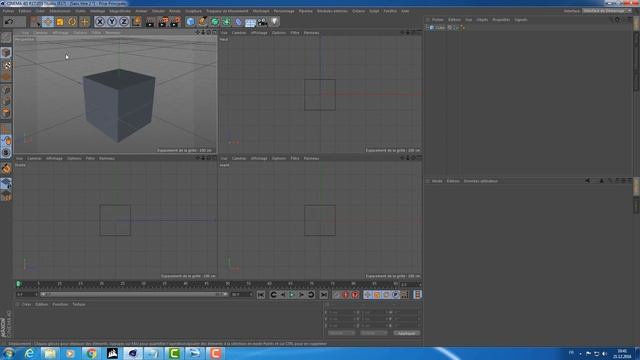The width and height of the screenshot is (640, 360).
Task: Click the coordinate system icon after Z
Action: point(136,22)
